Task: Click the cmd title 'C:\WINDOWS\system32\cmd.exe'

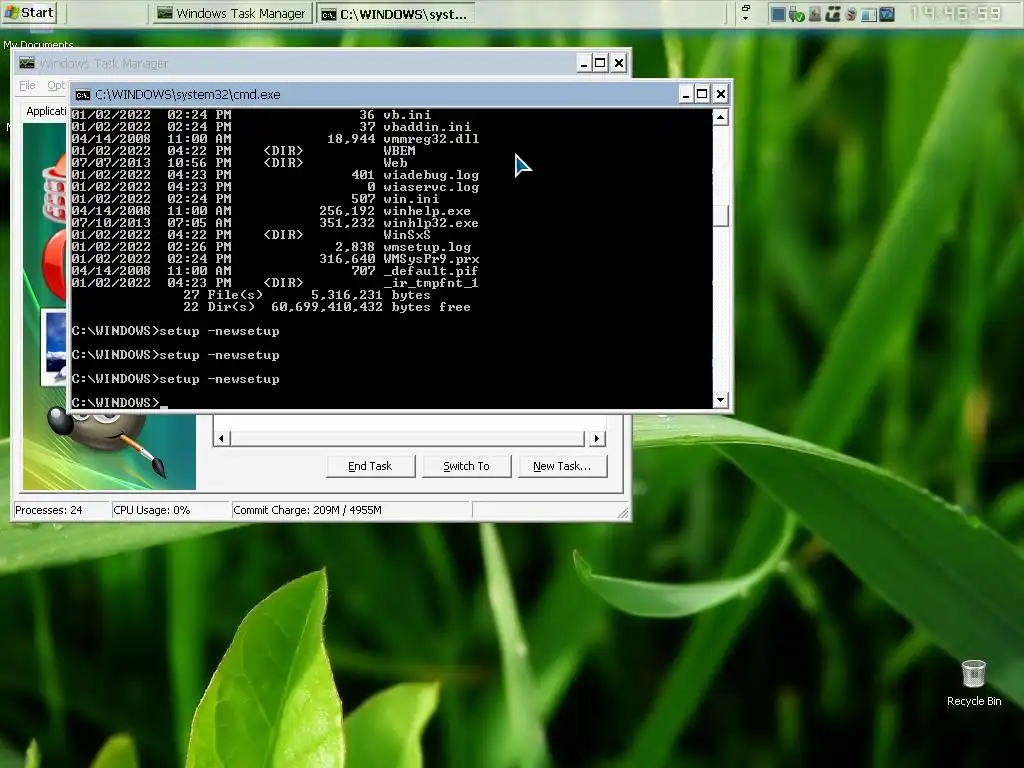Action: pos(188,95)
